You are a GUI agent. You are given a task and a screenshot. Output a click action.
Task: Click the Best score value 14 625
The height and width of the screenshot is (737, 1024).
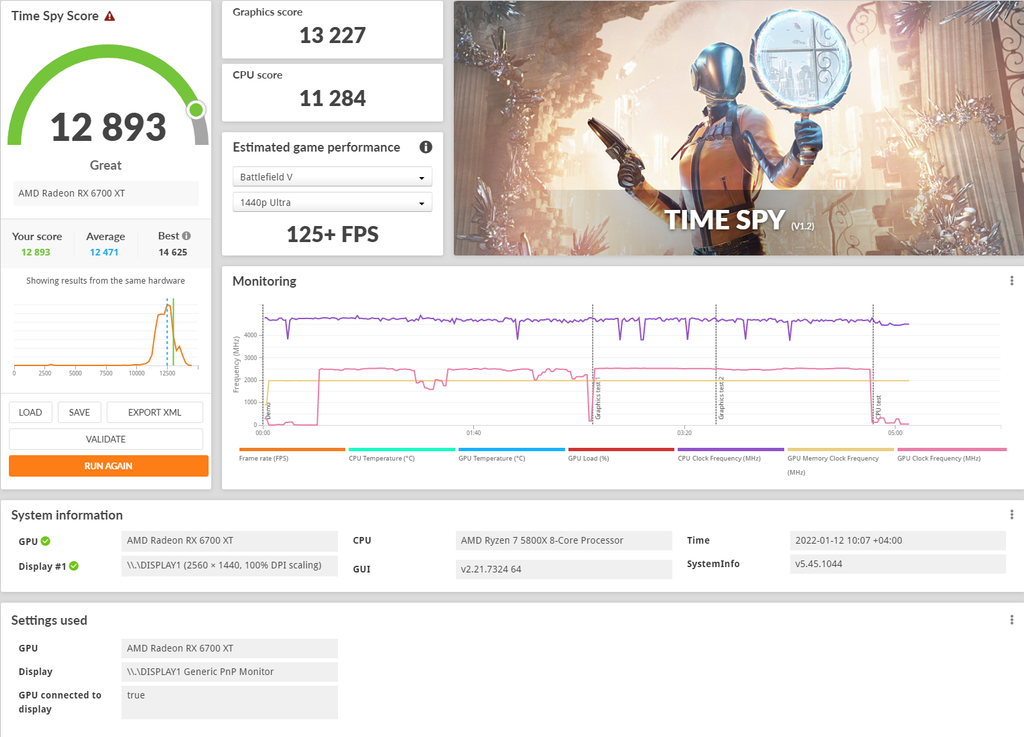pos(173,253)
